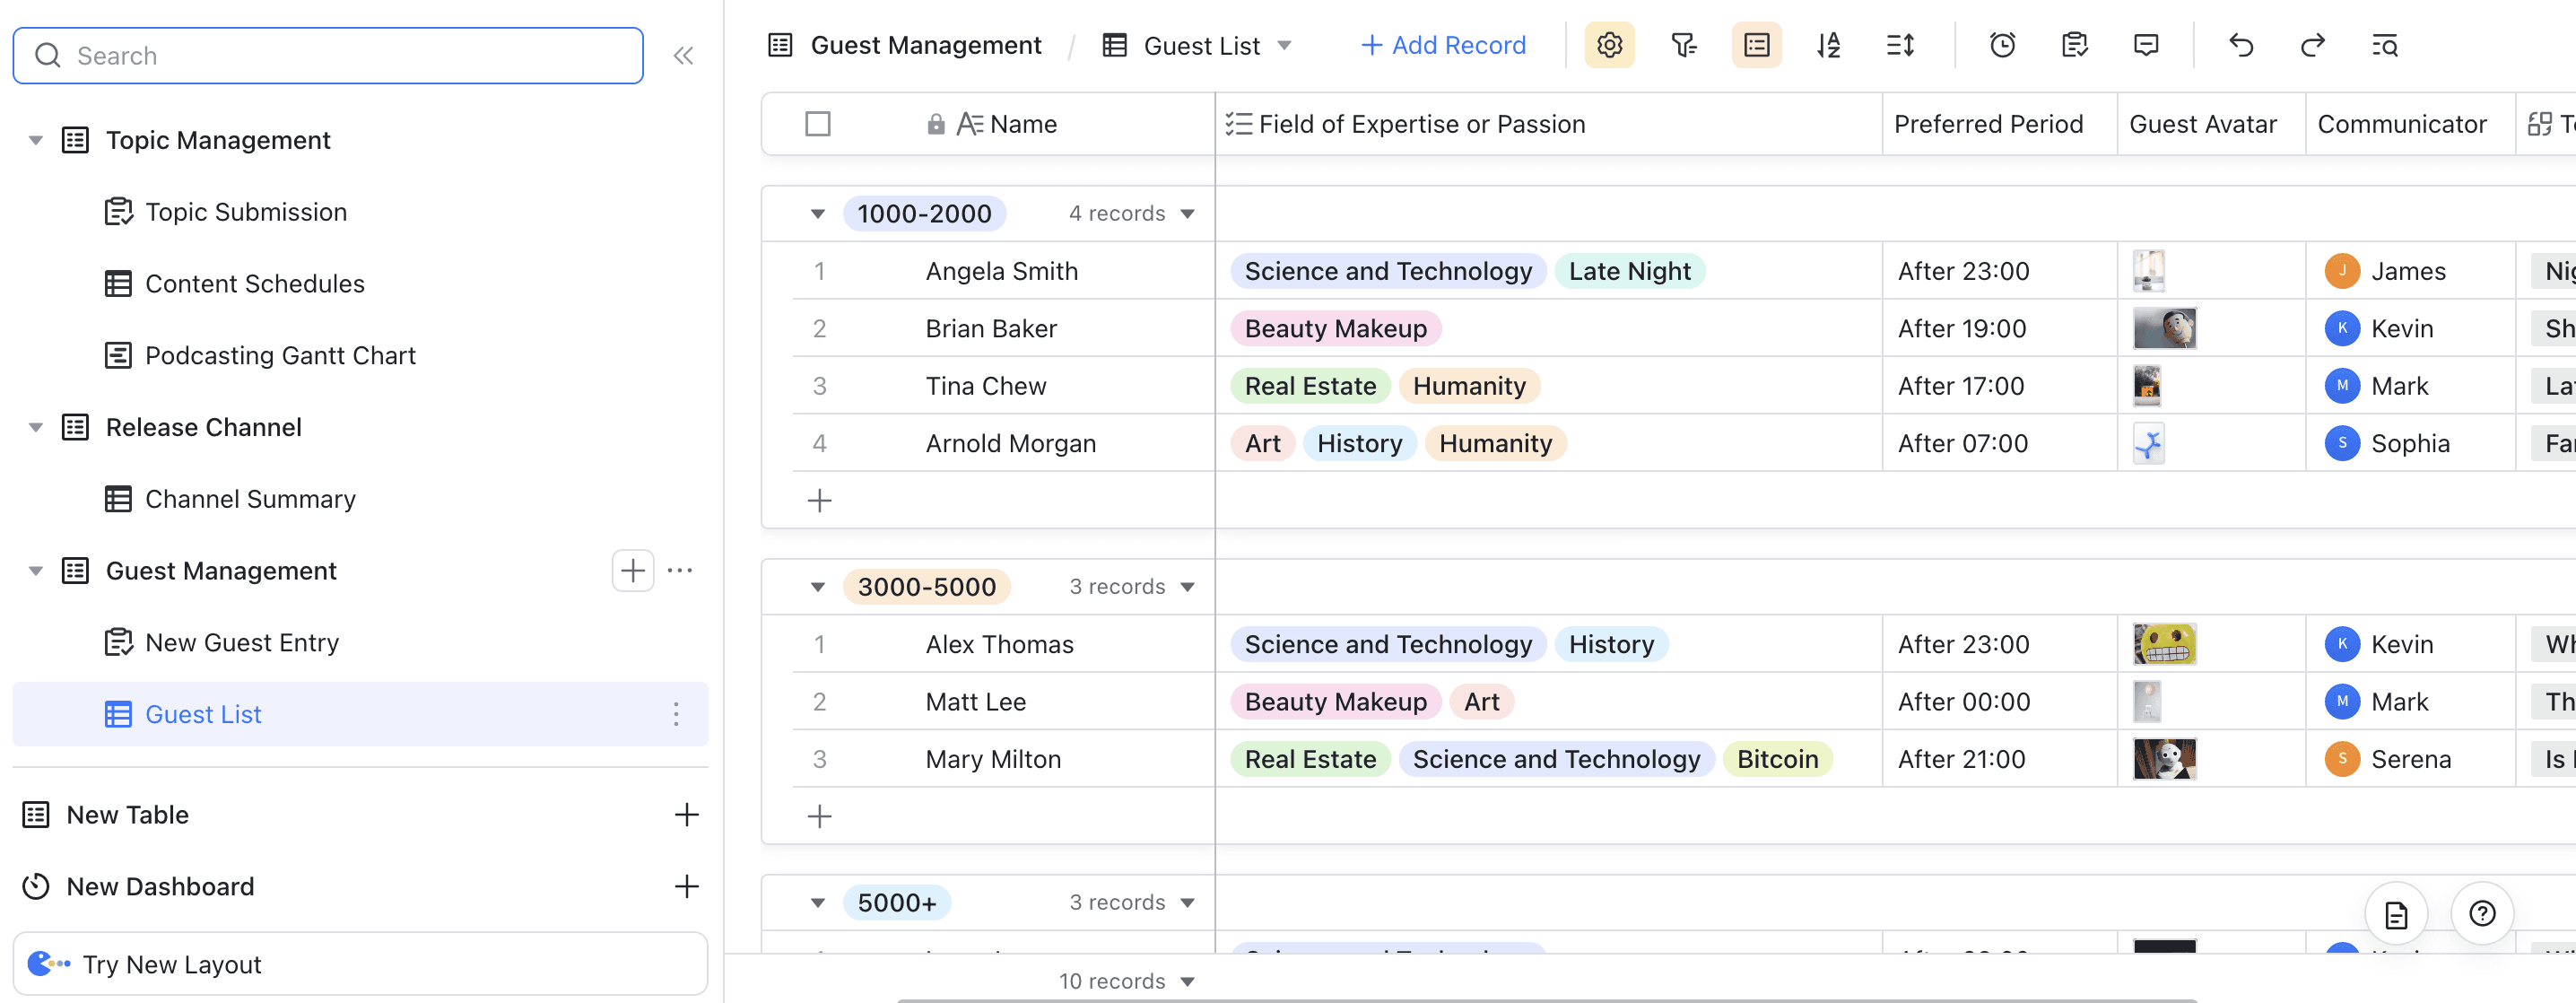
Task: Collapse the Topic Management folder
Action: click(36, 140)
